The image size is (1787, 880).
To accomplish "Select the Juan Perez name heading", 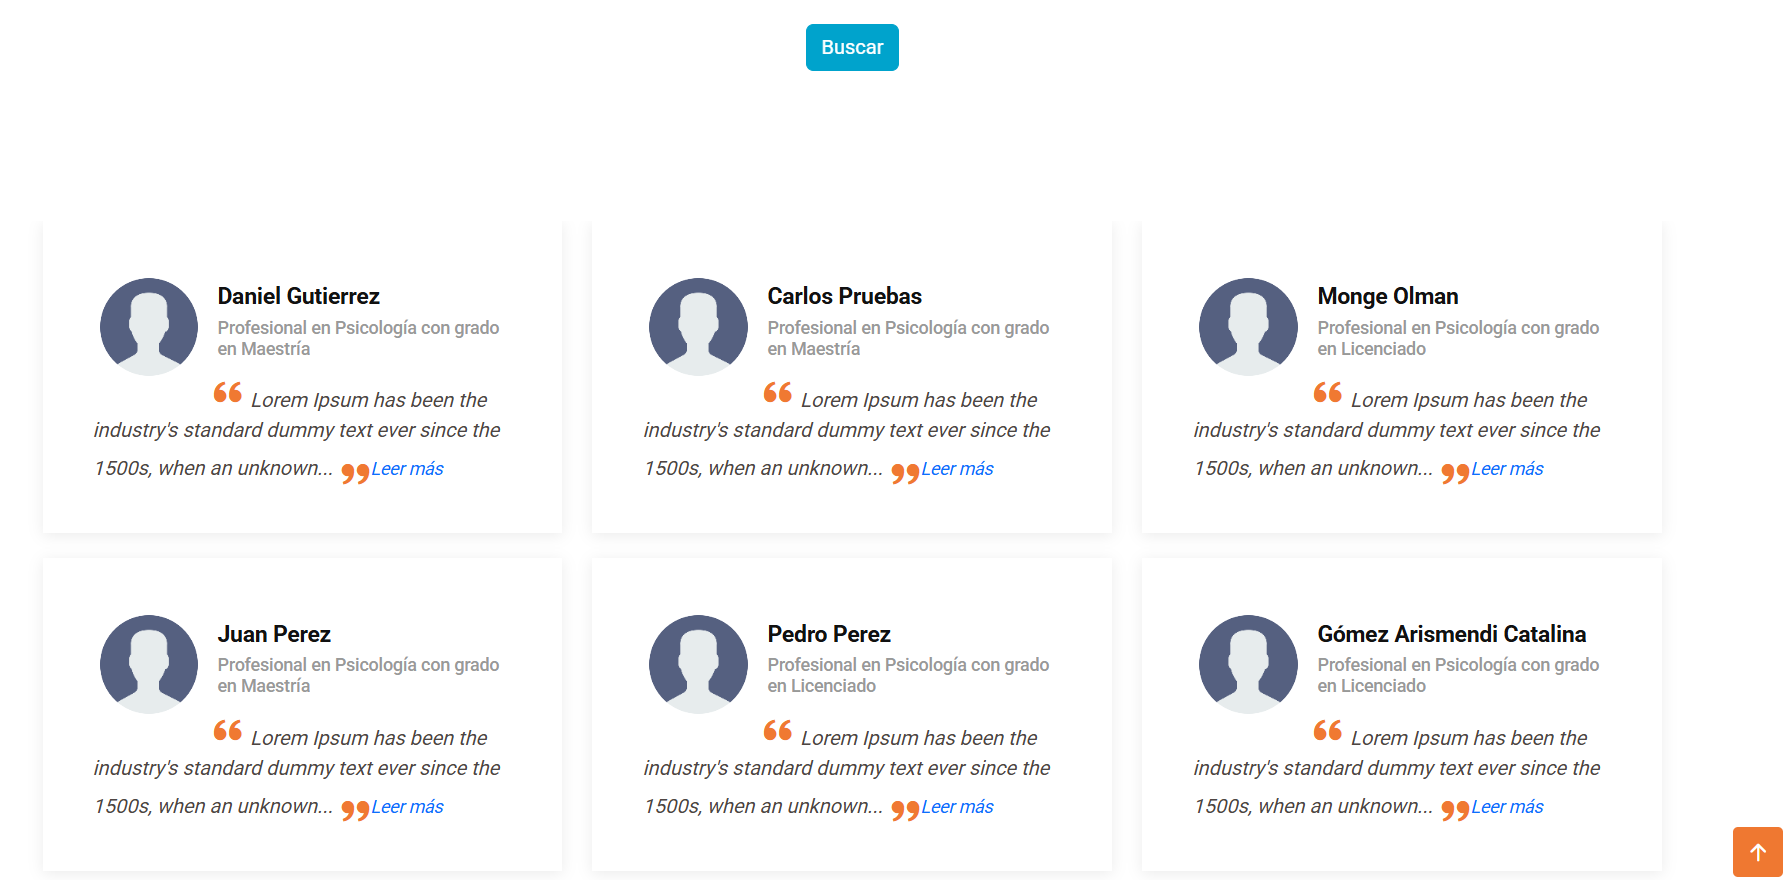I will point(274,634).
